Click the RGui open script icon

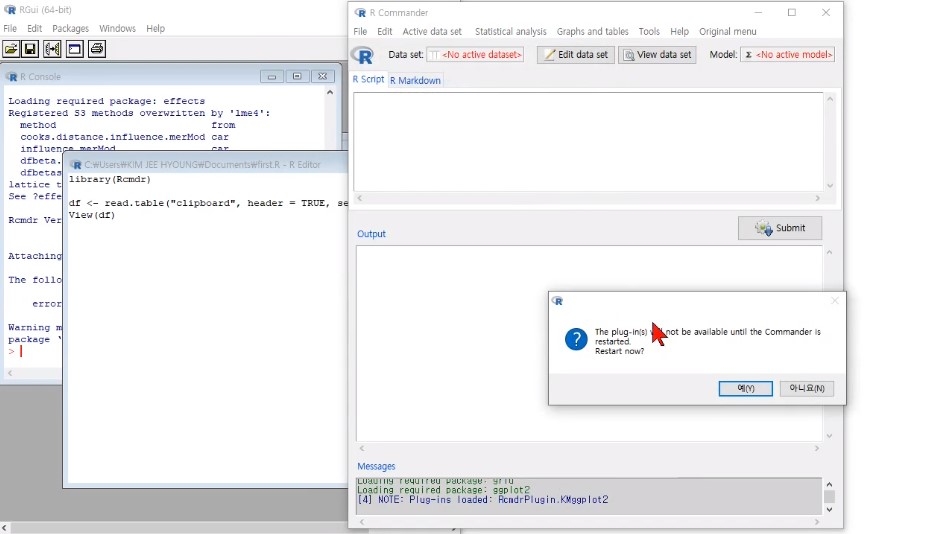coord(11,49)
